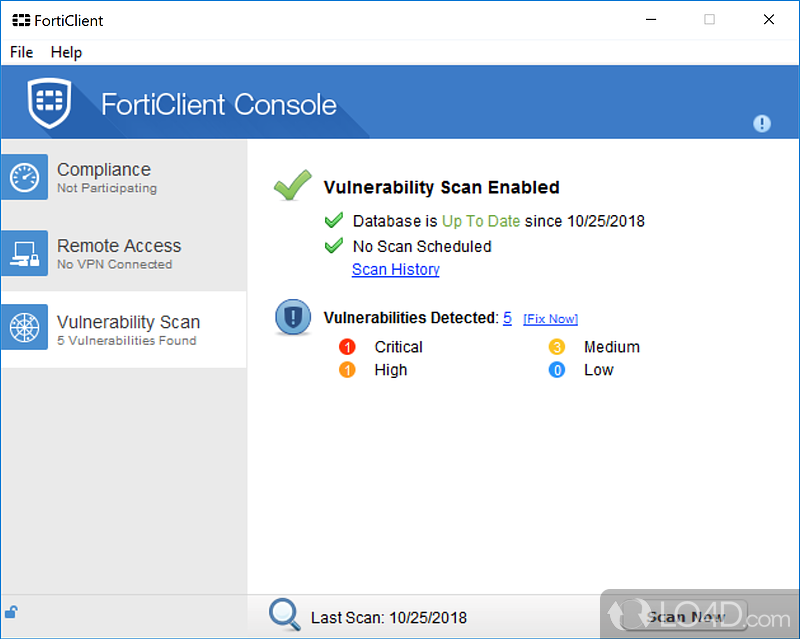
Task: Click the FortiClient shield logo
Action: click(x=49, y=103)
